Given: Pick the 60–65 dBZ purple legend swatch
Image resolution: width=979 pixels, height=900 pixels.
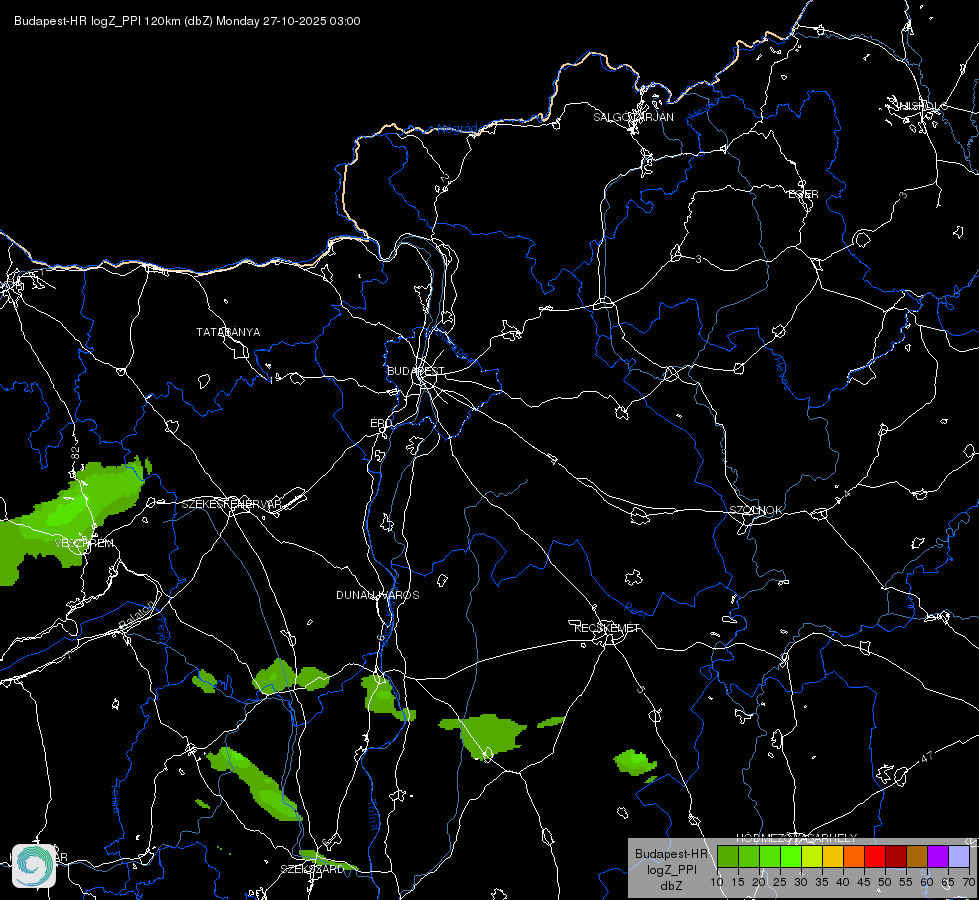Looking at the screenshot, I should click(x=938, y=856).
